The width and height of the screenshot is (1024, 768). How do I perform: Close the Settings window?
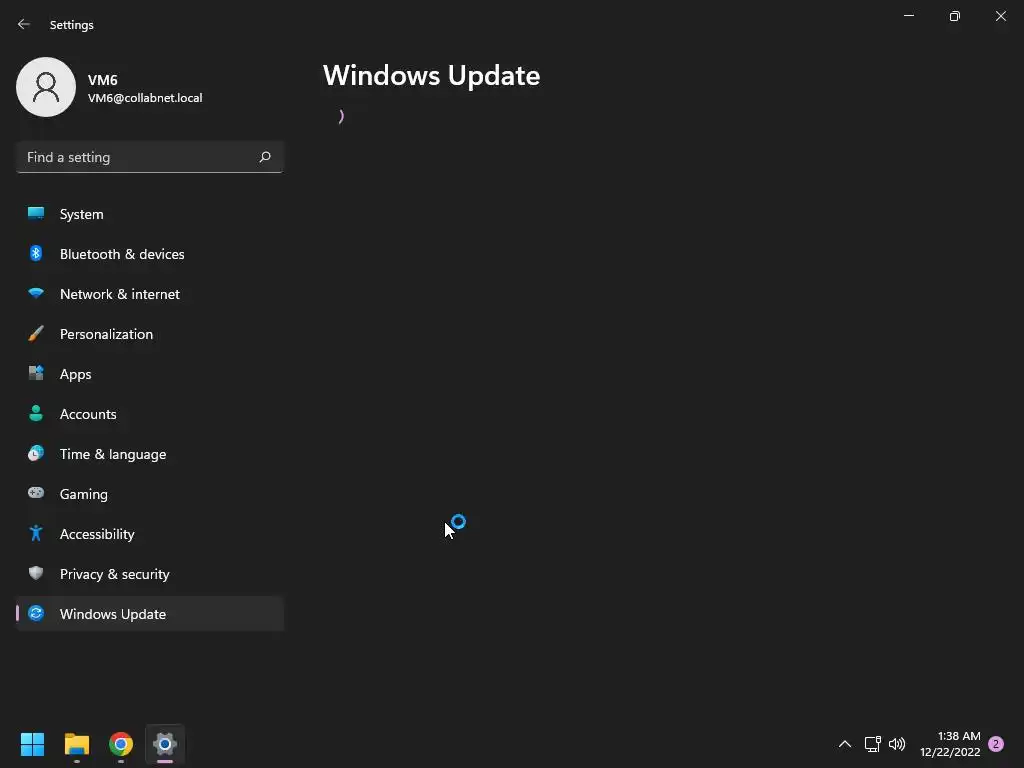coord(1000,16)
